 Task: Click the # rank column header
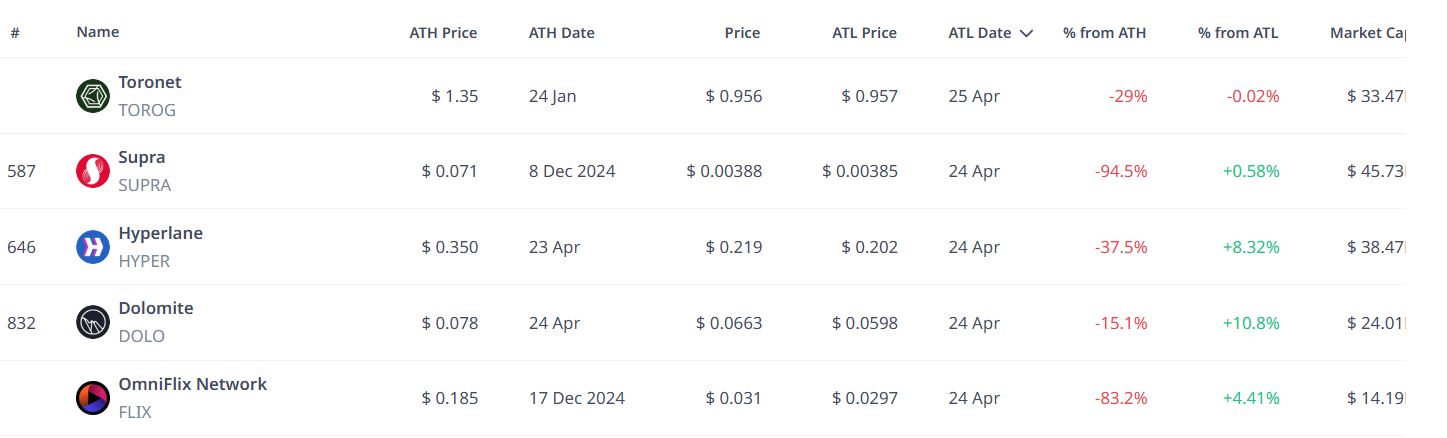[x=15, y=32]
